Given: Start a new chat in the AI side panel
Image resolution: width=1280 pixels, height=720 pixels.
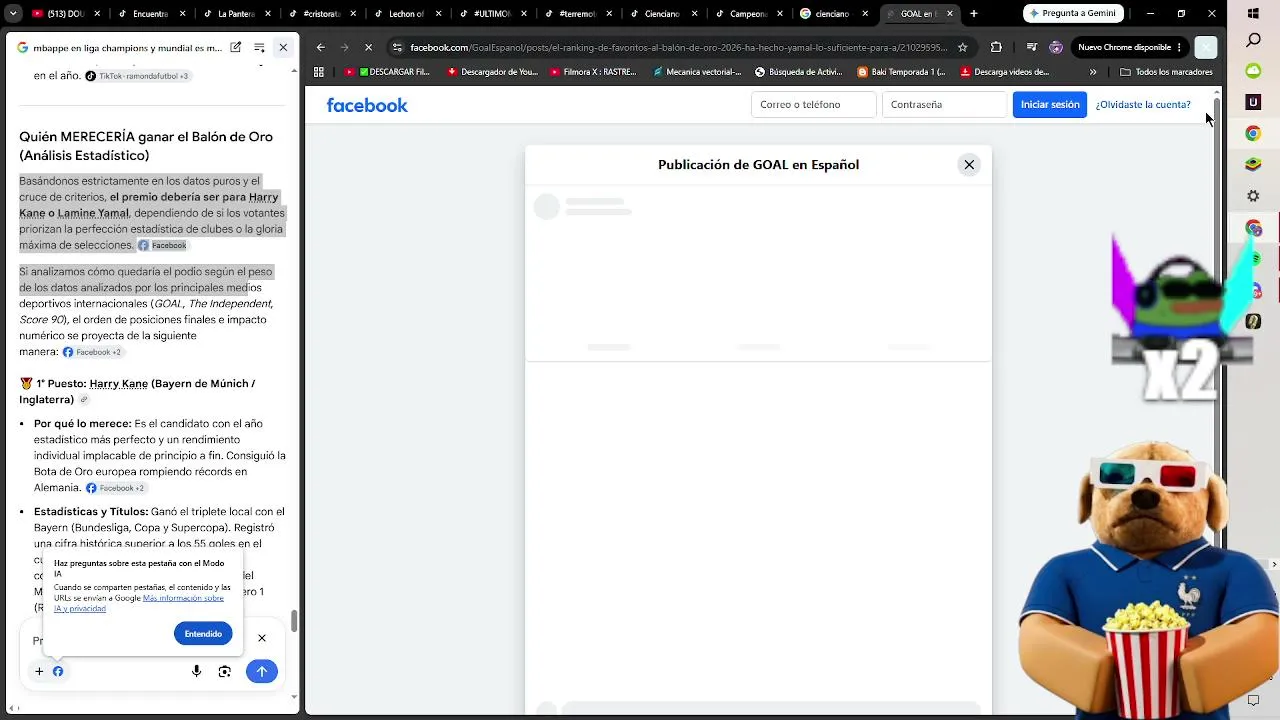Looking at the screenshot, I should (x=236, y=47).
